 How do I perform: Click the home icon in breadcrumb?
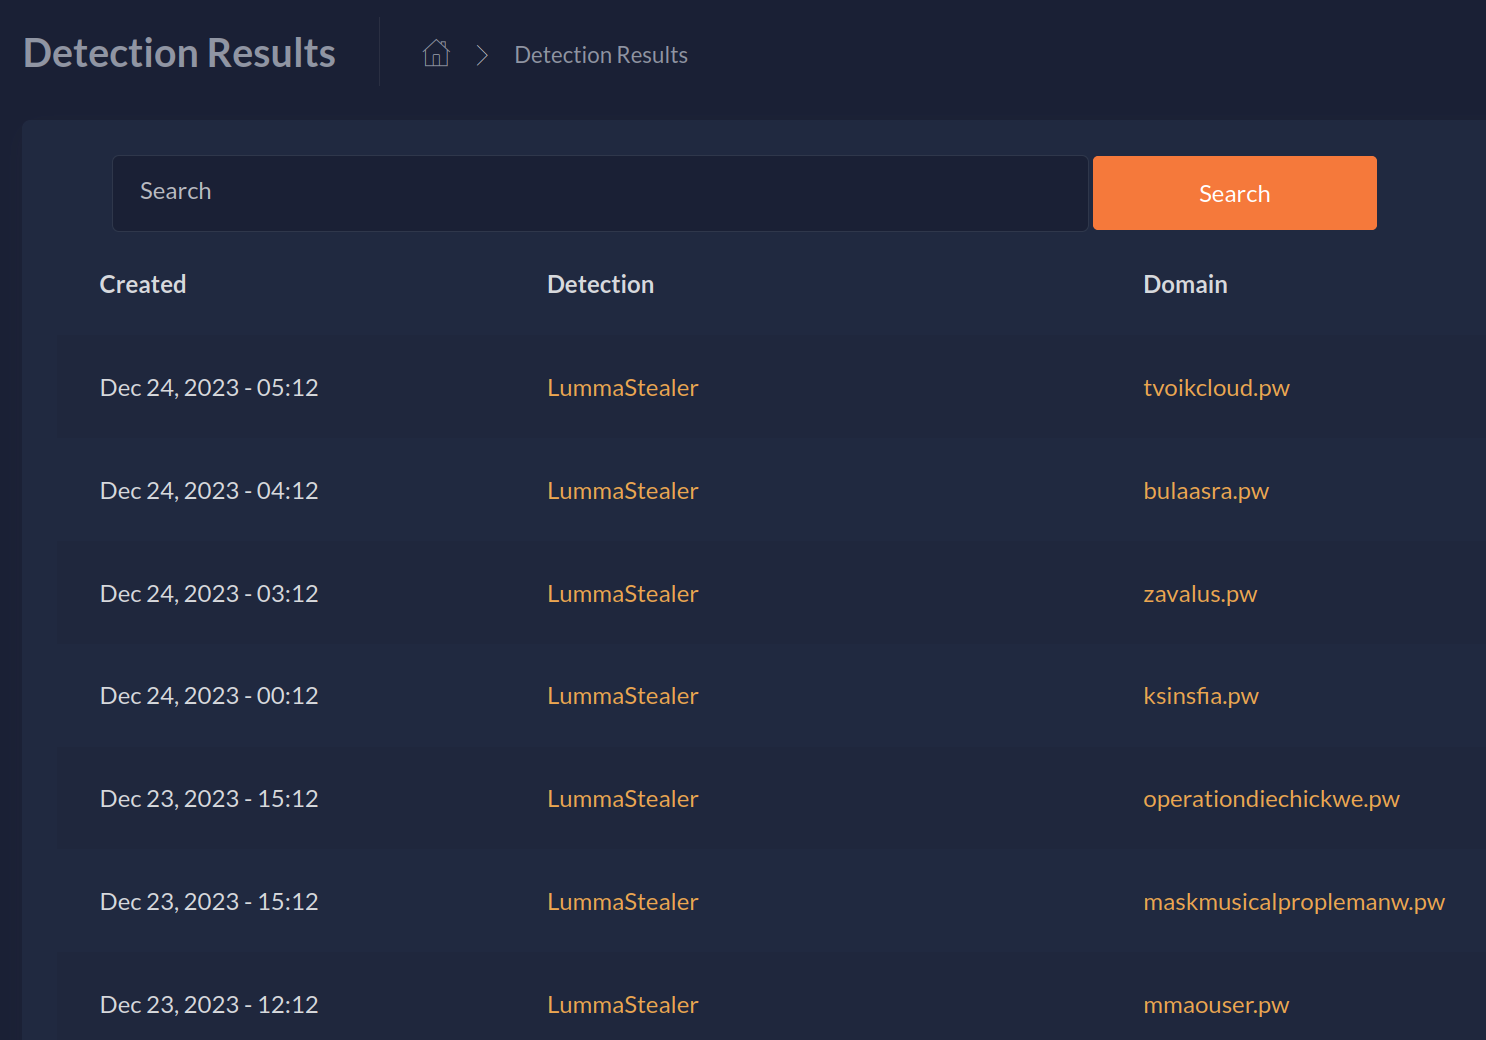click(436, 54)
